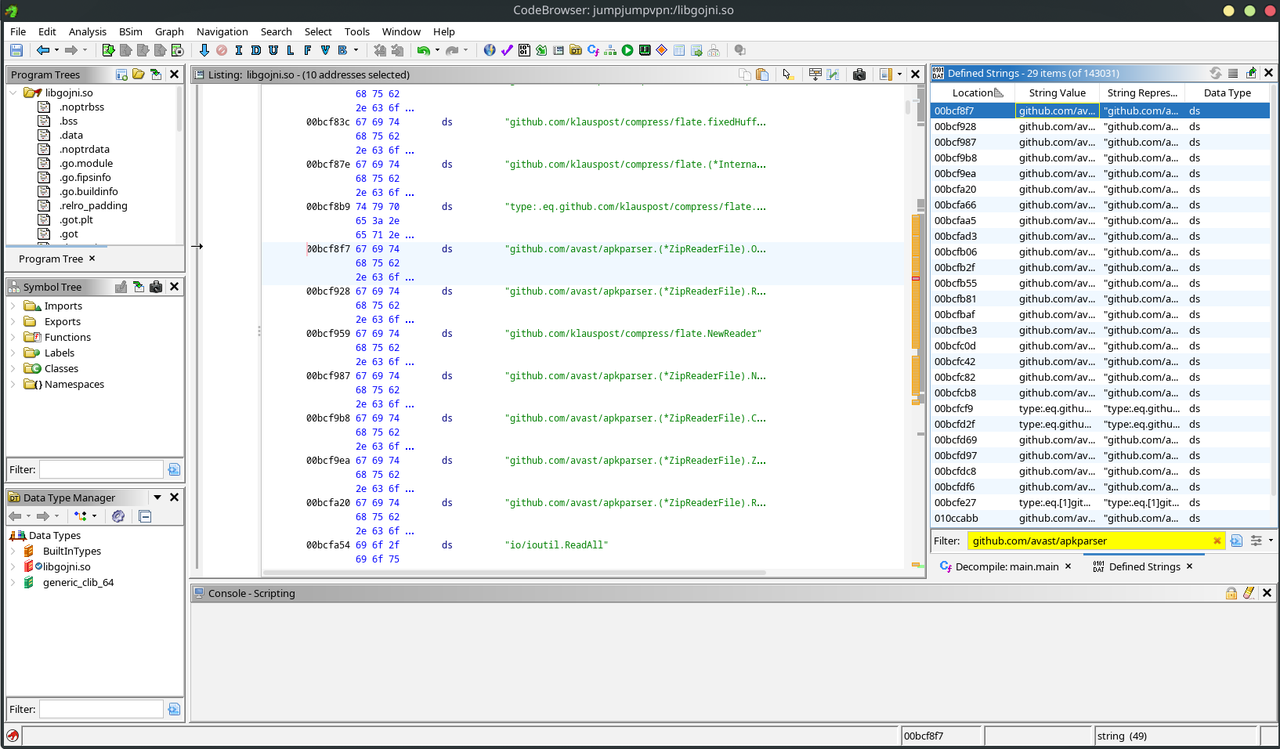Expand BuiltInTypes in Data Type Manager

tap(13, 551)
